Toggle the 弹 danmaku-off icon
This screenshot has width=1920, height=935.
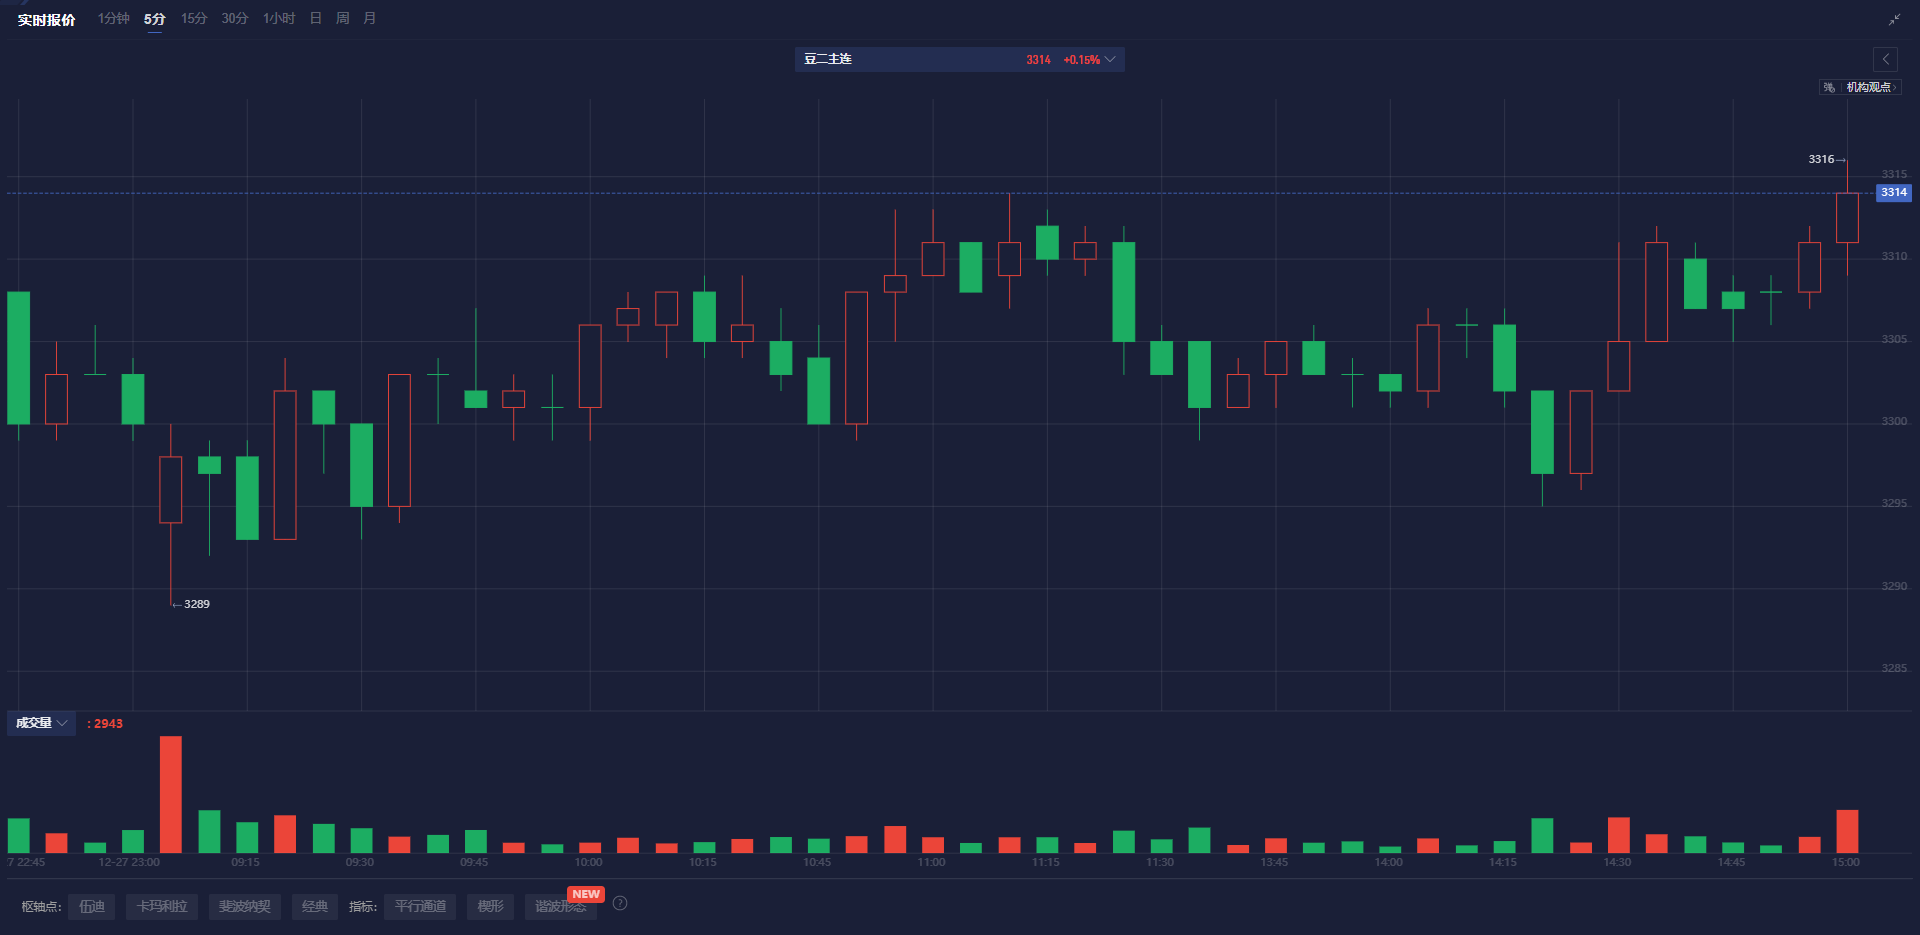pyautogui.click(x=1829, y=87)
